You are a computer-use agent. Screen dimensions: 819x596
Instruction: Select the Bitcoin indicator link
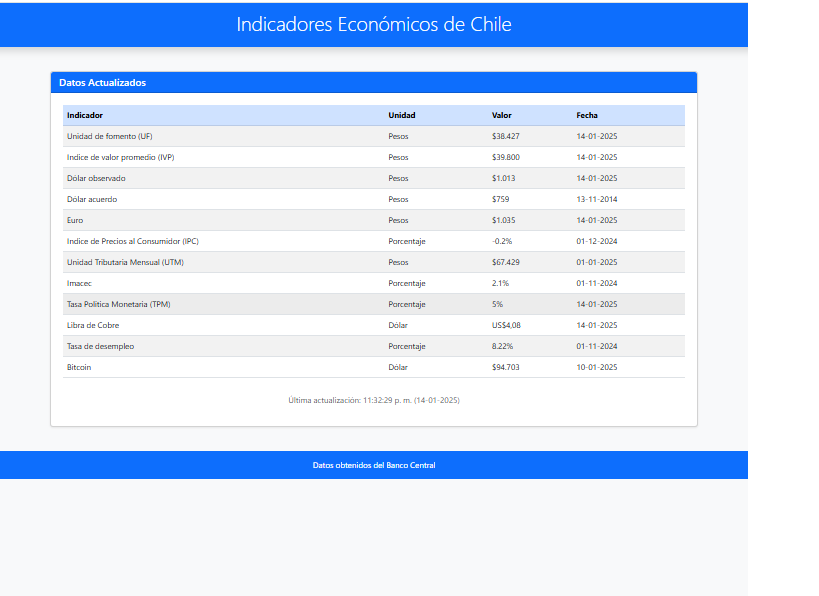[x=77, y=367]
